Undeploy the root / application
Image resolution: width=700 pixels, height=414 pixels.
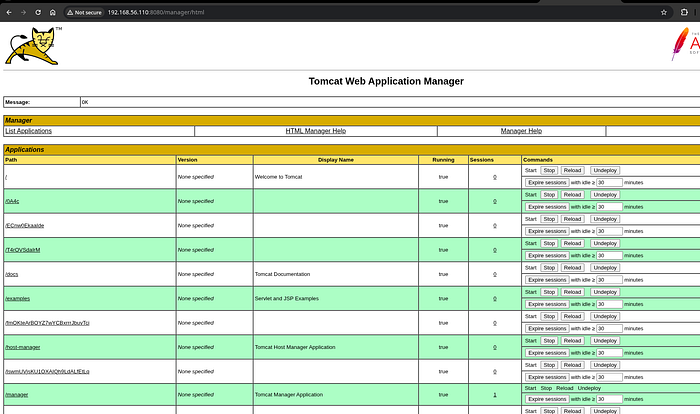point(605,171)
